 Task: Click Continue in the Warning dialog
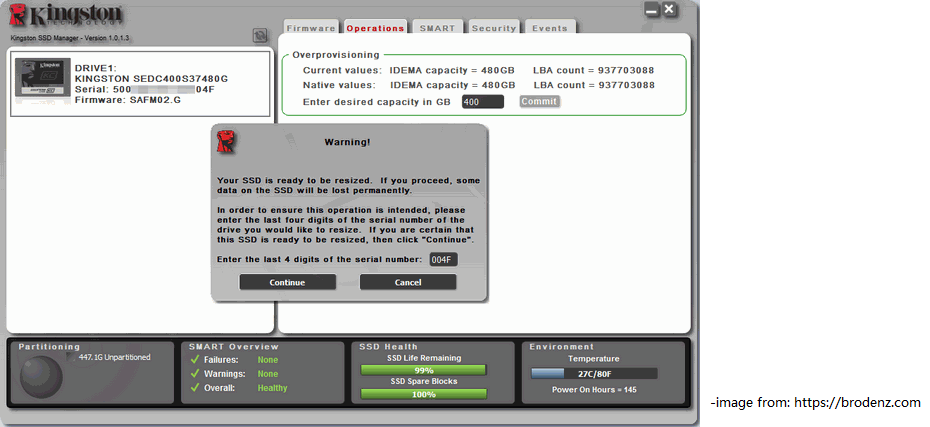click(x=287, y=282)
